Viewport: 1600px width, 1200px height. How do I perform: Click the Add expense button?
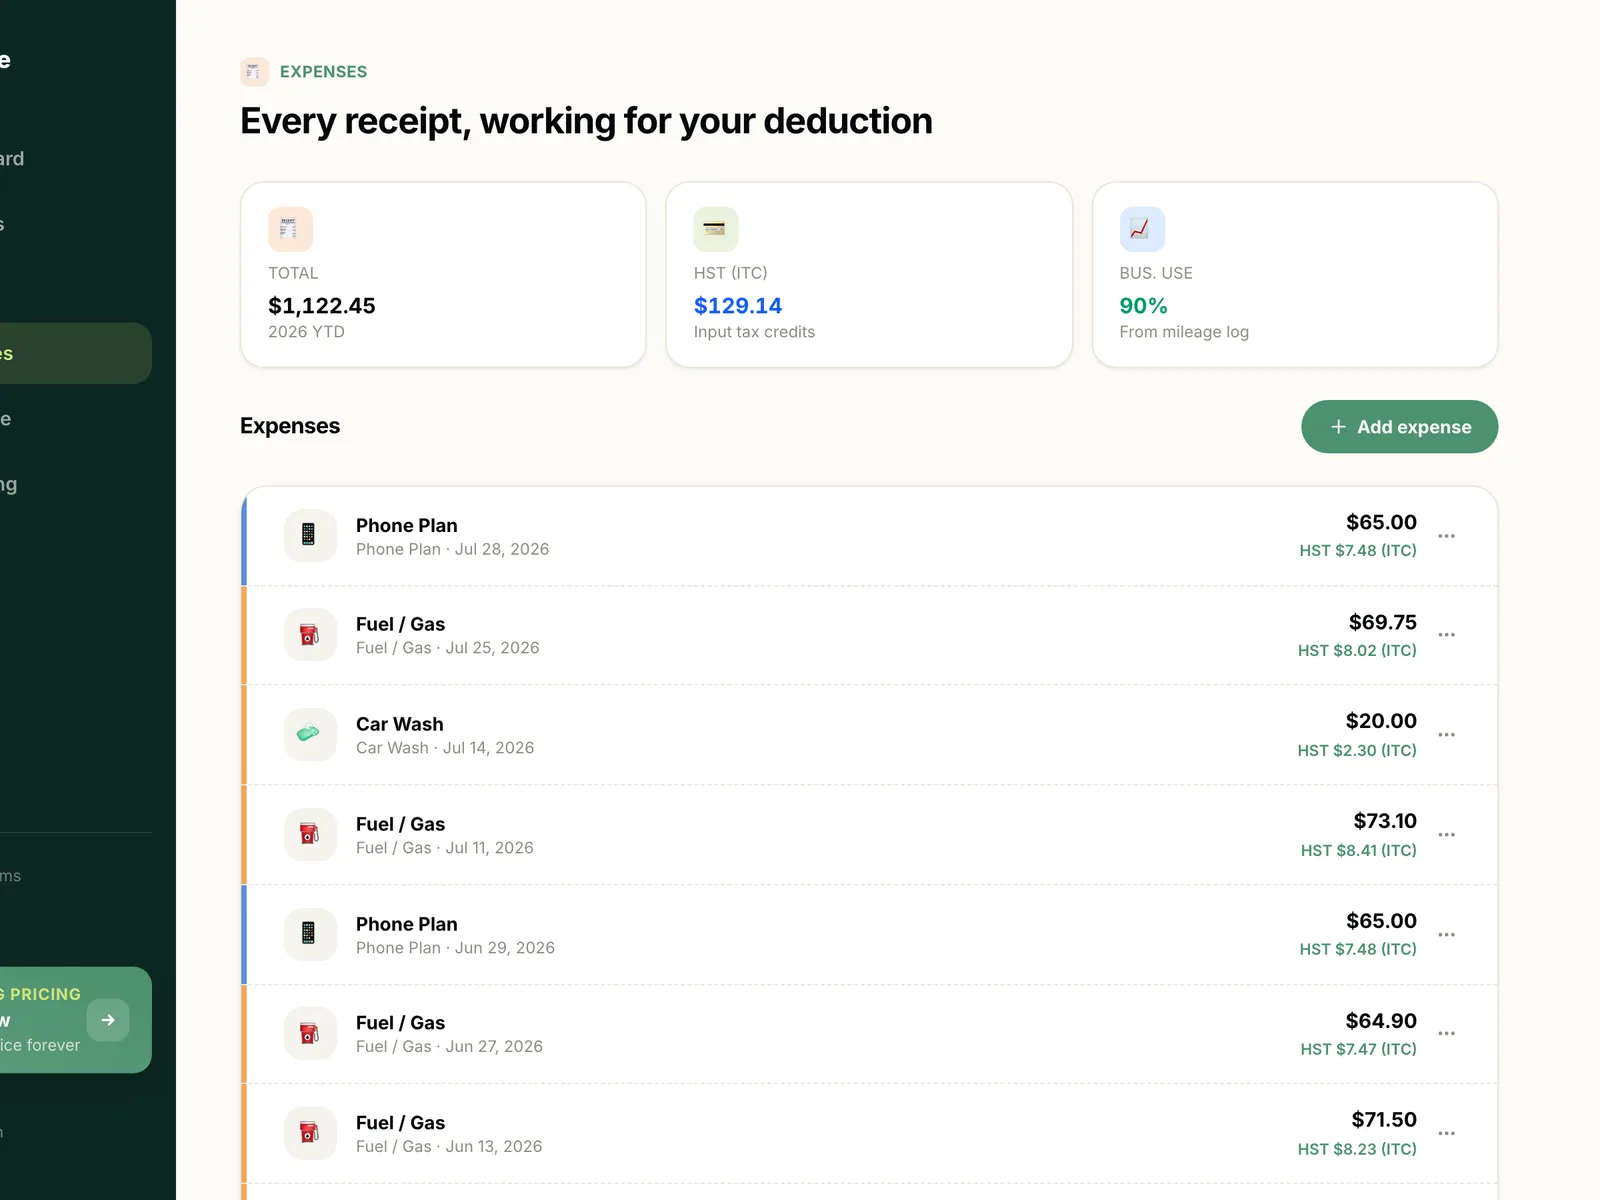click(1399, 427)
